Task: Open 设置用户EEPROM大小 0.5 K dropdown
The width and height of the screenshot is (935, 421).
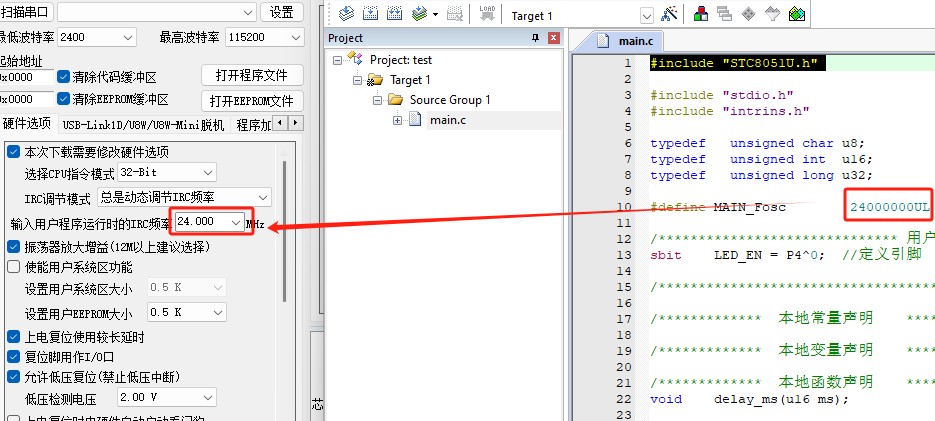Action: (x=187, y=312)
